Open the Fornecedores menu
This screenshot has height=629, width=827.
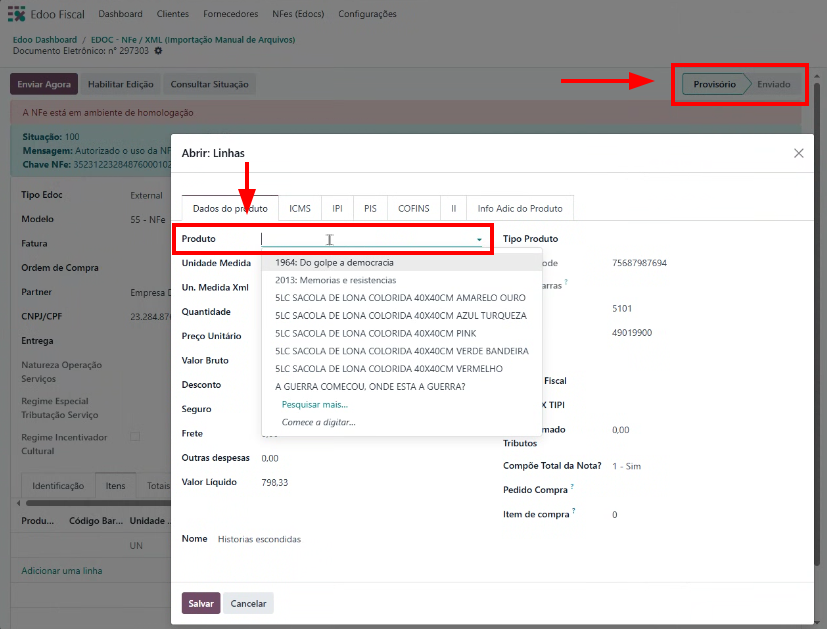click(230, 14)
